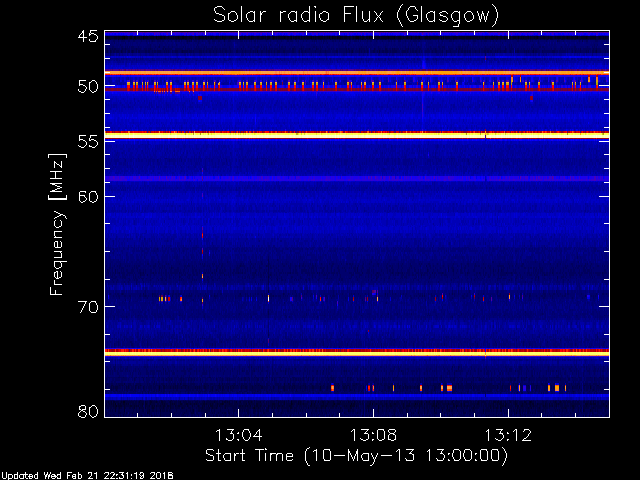Click the 55 MHz frequency tick label
This screenshot has width=640, height=480.
pos(88,142)
